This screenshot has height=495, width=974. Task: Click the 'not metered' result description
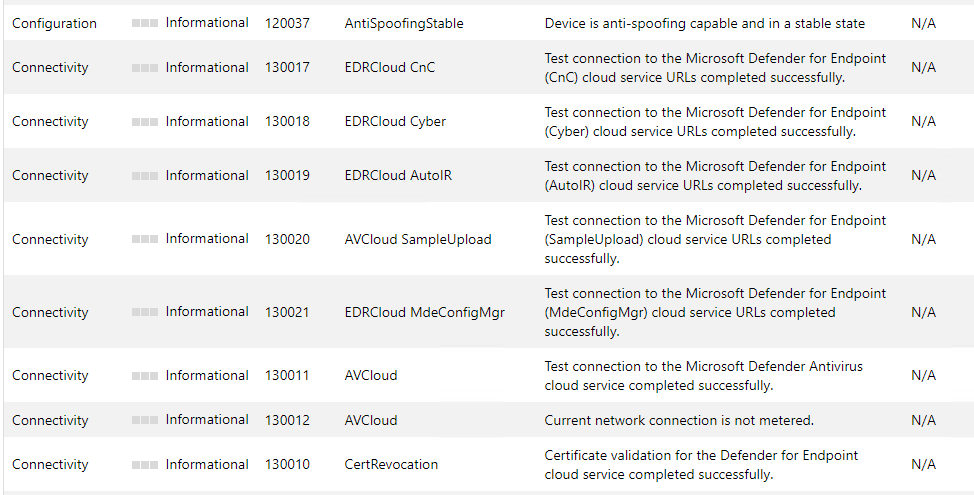pyautogui.click(x=679, y=420)
